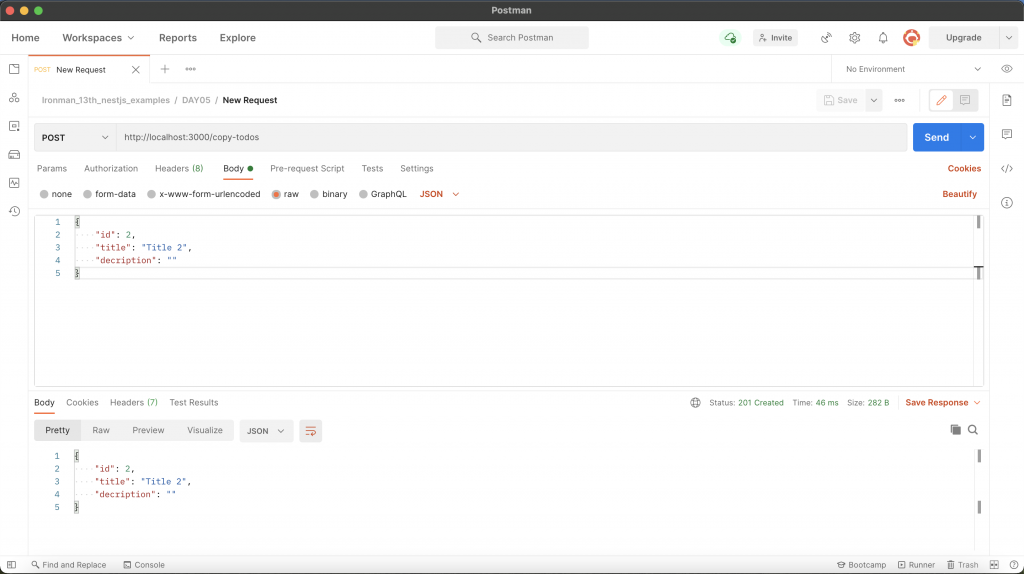Open the view more actions ellipsis beside Save
The height and width of the screenshot is (574, 1024).
[x=900, y=101]
